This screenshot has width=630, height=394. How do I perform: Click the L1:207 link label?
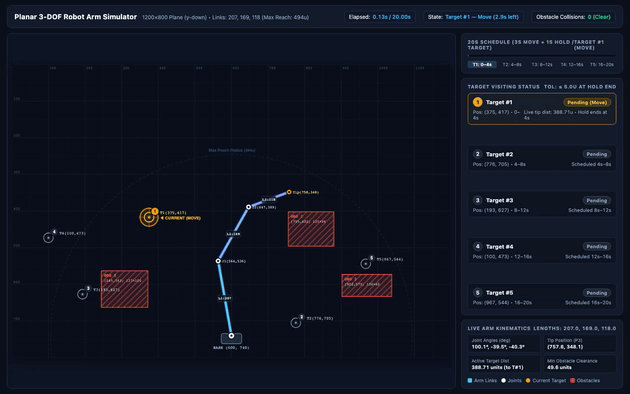pos(225,298)
